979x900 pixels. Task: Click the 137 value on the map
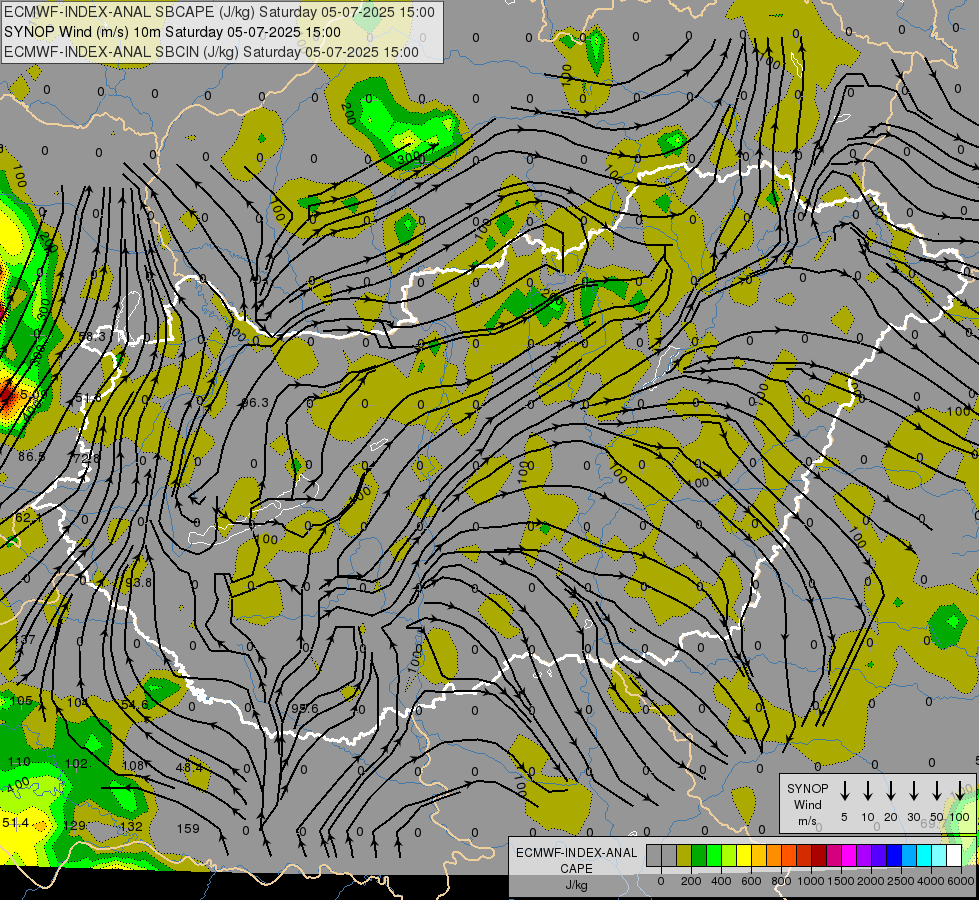[x=25, y=640]
